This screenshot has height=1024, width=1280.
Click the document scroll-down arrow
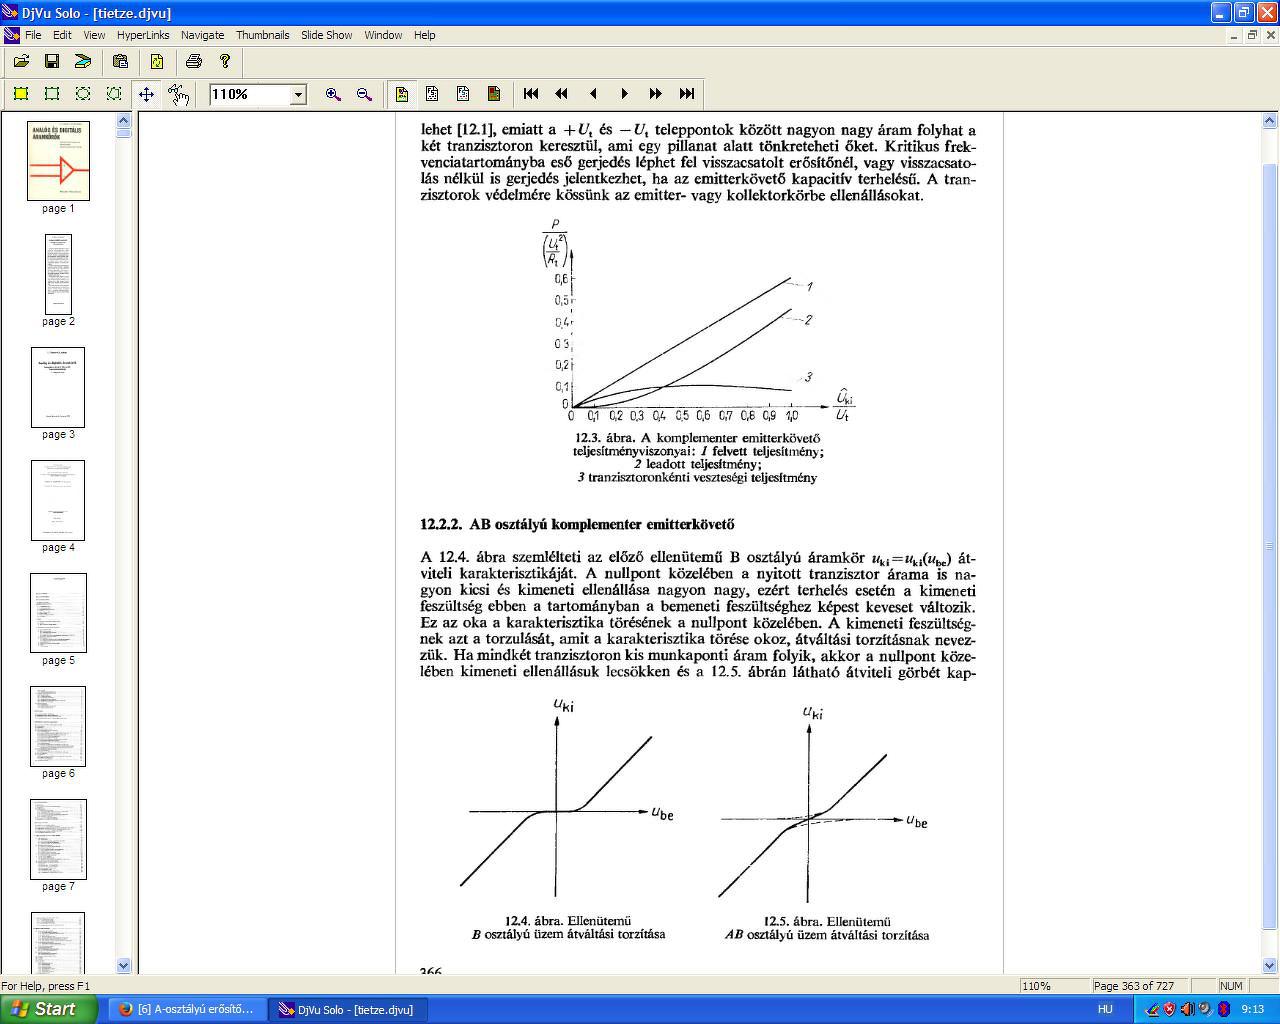1271,965
